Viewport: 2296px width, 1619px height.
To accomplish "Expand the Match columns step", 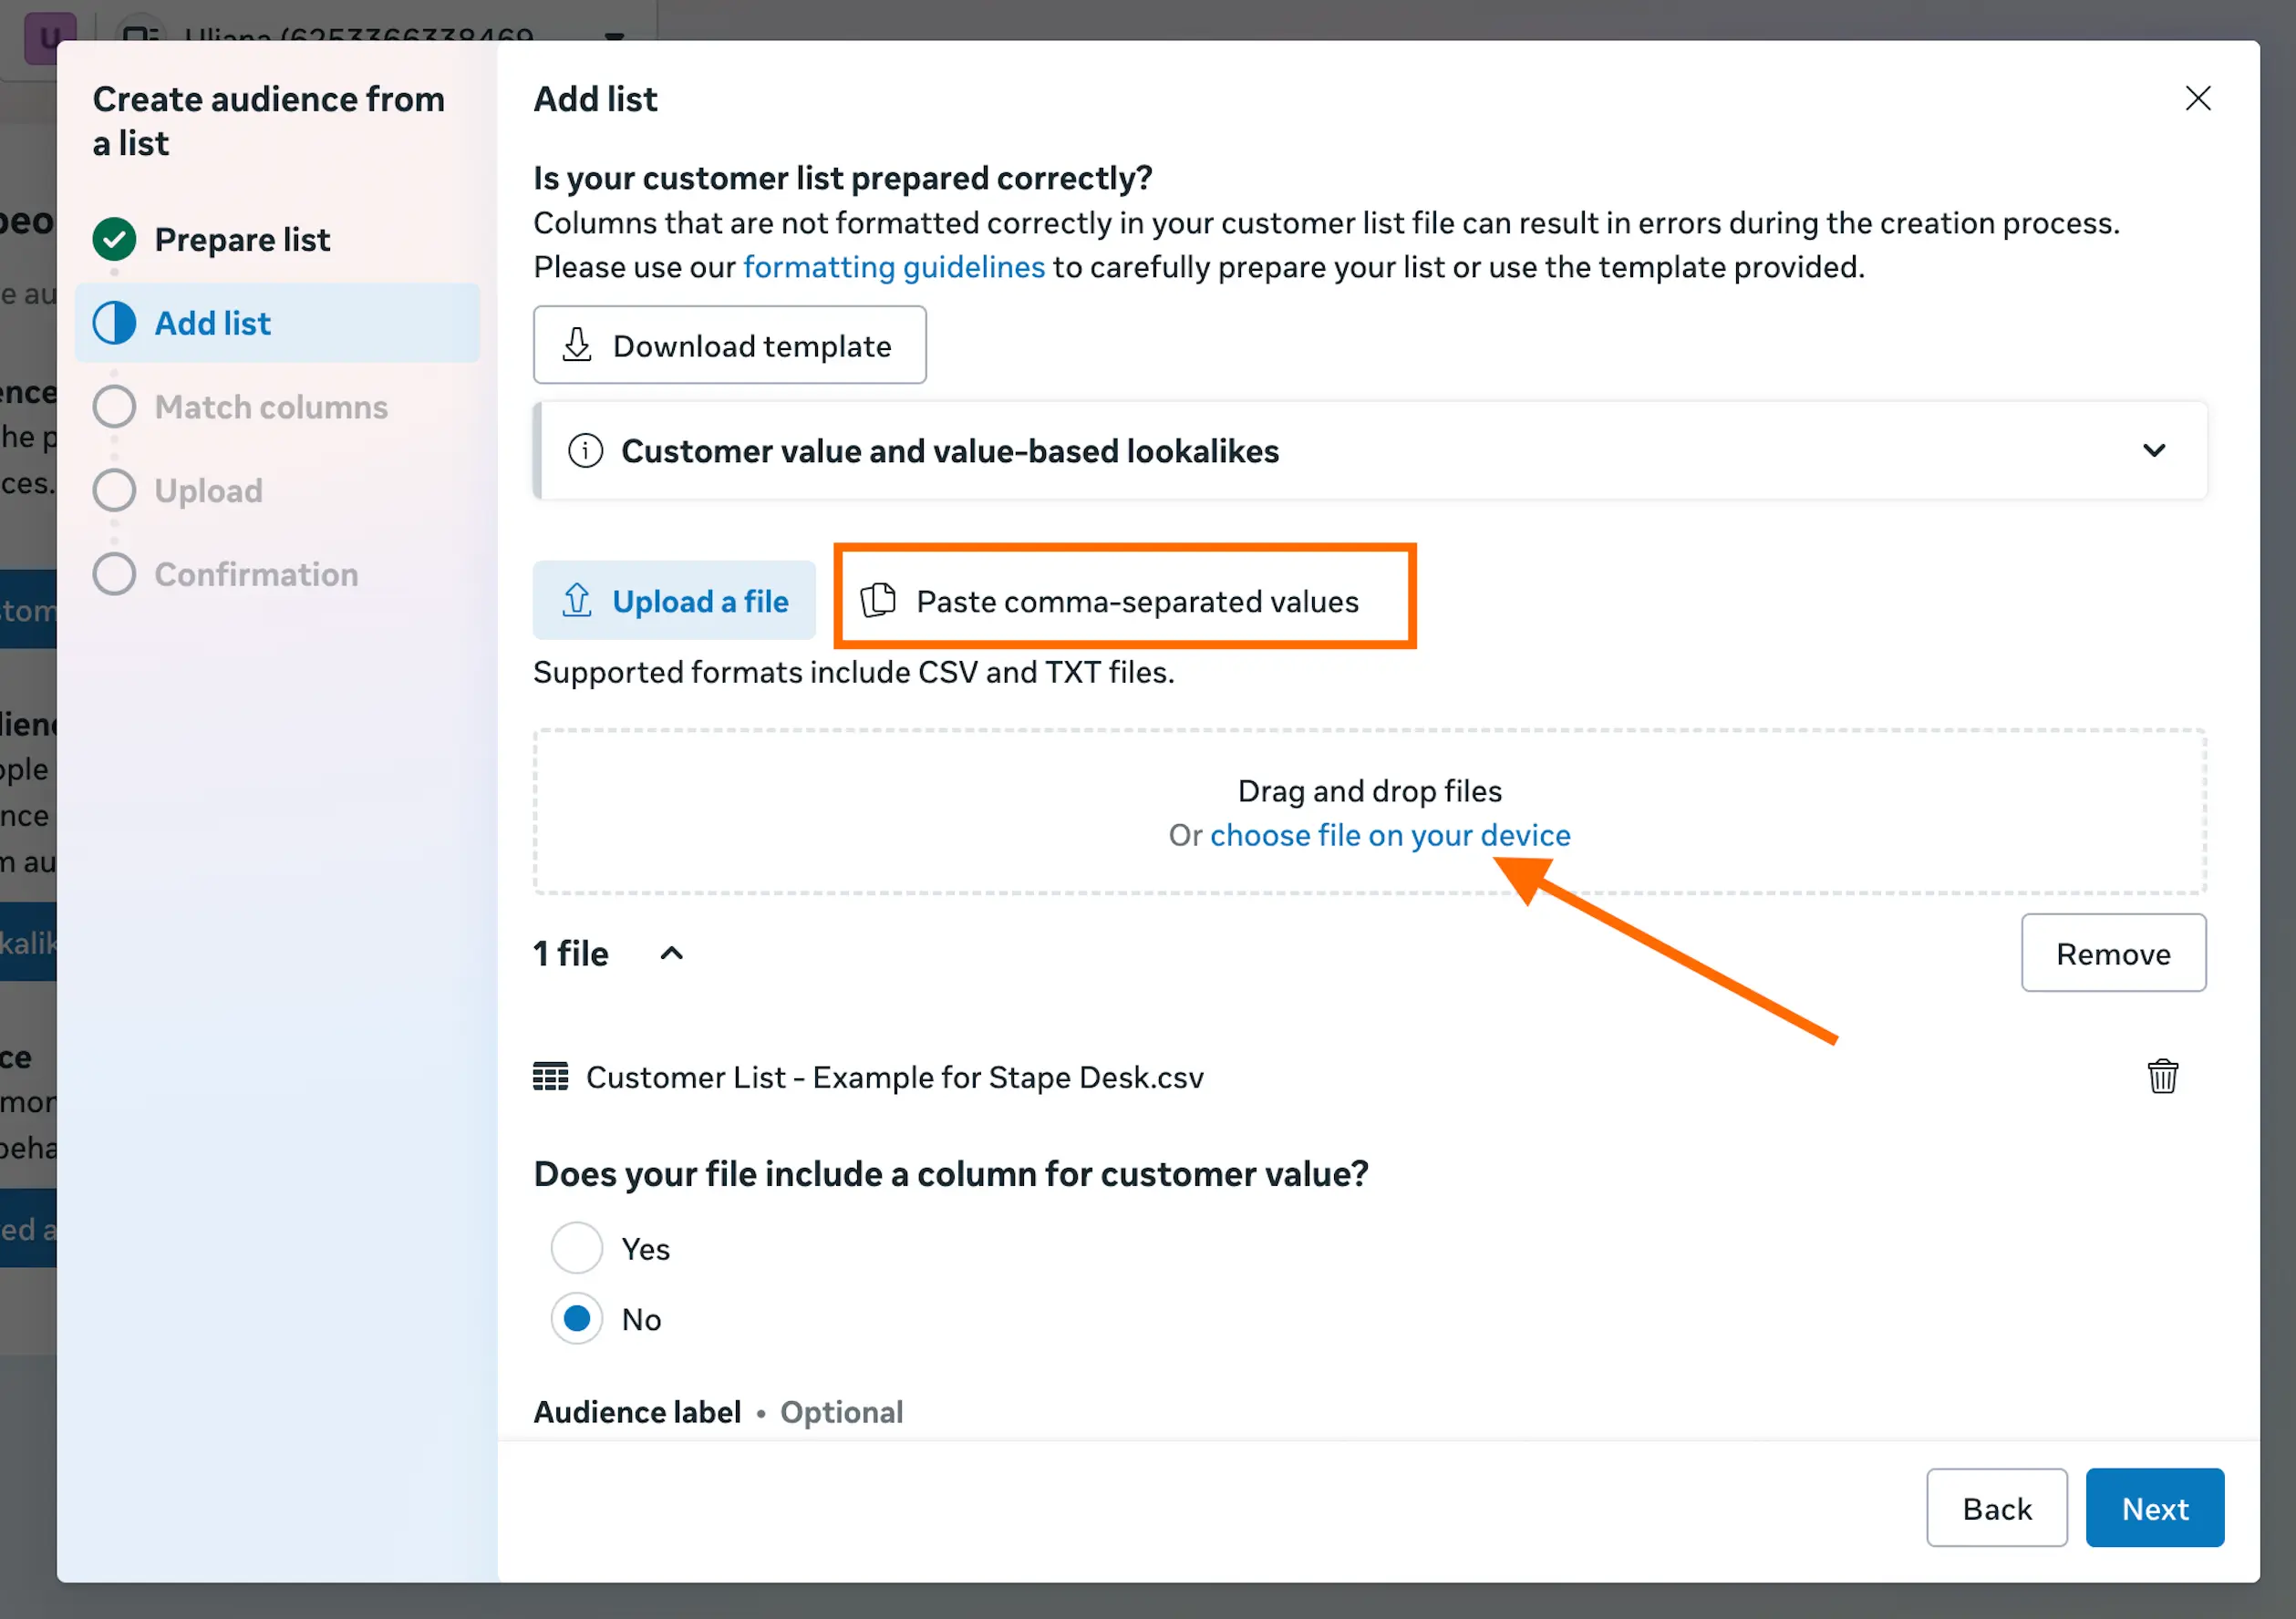I will (114, 406).
